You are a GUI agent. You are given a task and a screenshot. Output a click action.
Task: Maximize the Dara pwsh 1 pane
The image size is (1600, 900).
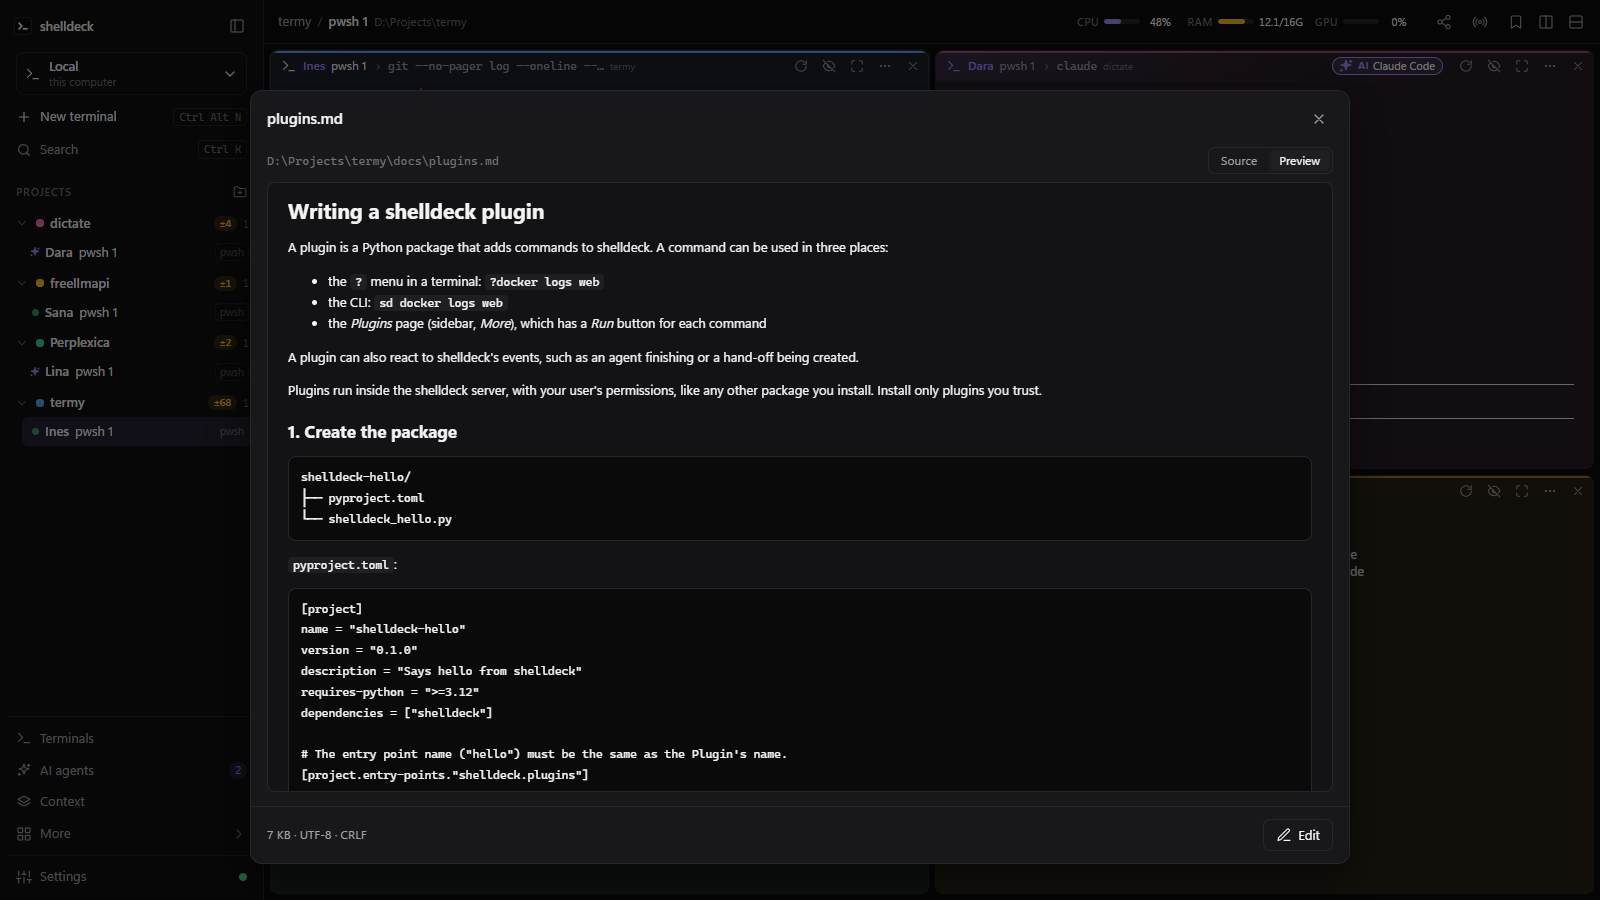[x=1522, y=66]
